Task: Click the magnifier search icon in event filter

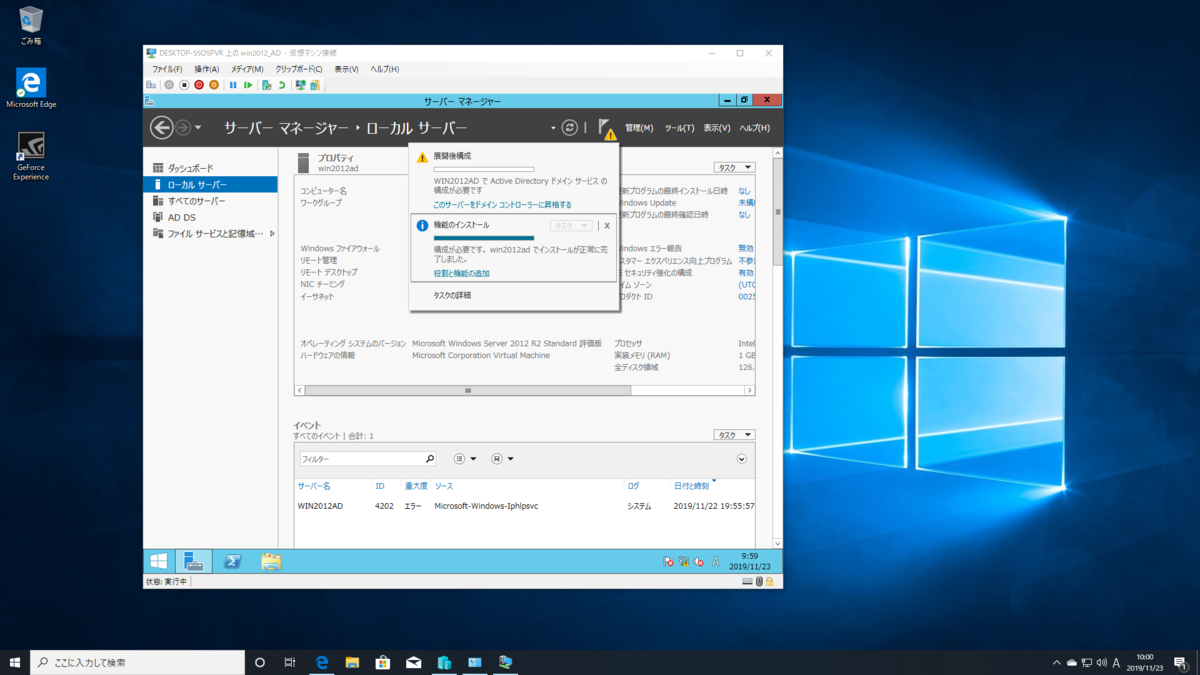Action: point(430,459)
